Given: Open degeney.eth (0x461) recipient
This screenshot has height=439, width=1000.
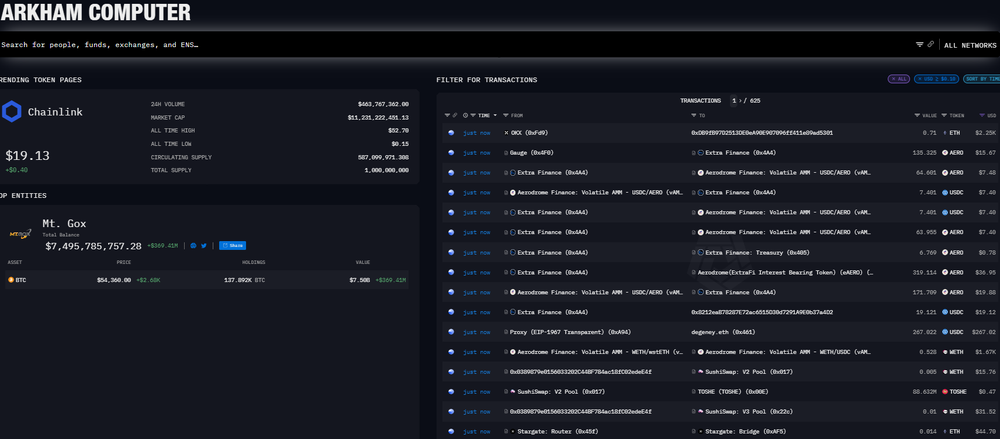Looking at the screenshot, I should pos(724,332).
